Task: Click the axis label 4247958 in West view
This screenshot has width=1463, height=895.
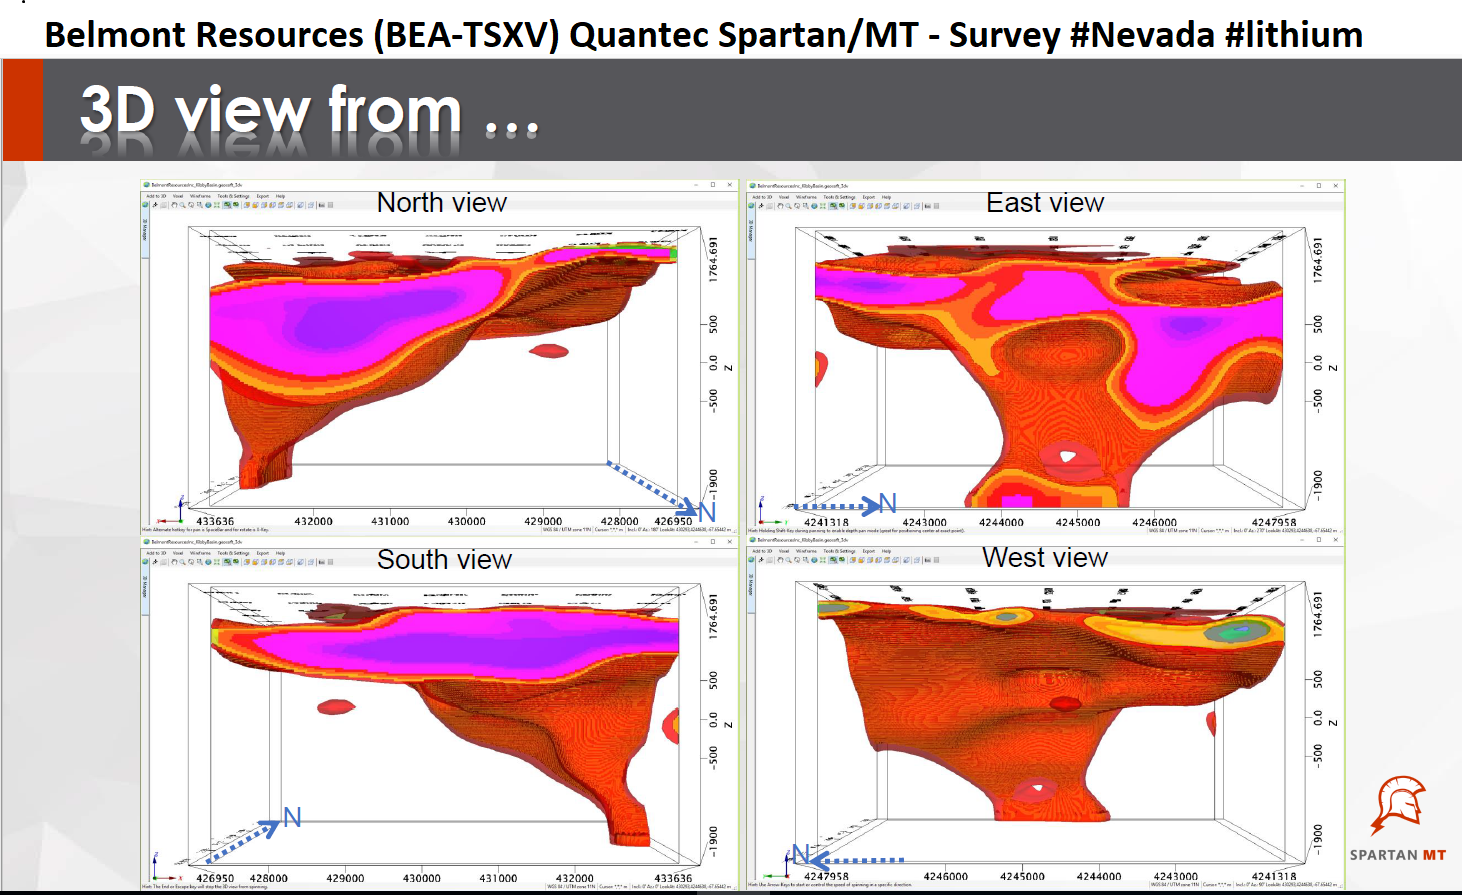Action: [826, 877]
